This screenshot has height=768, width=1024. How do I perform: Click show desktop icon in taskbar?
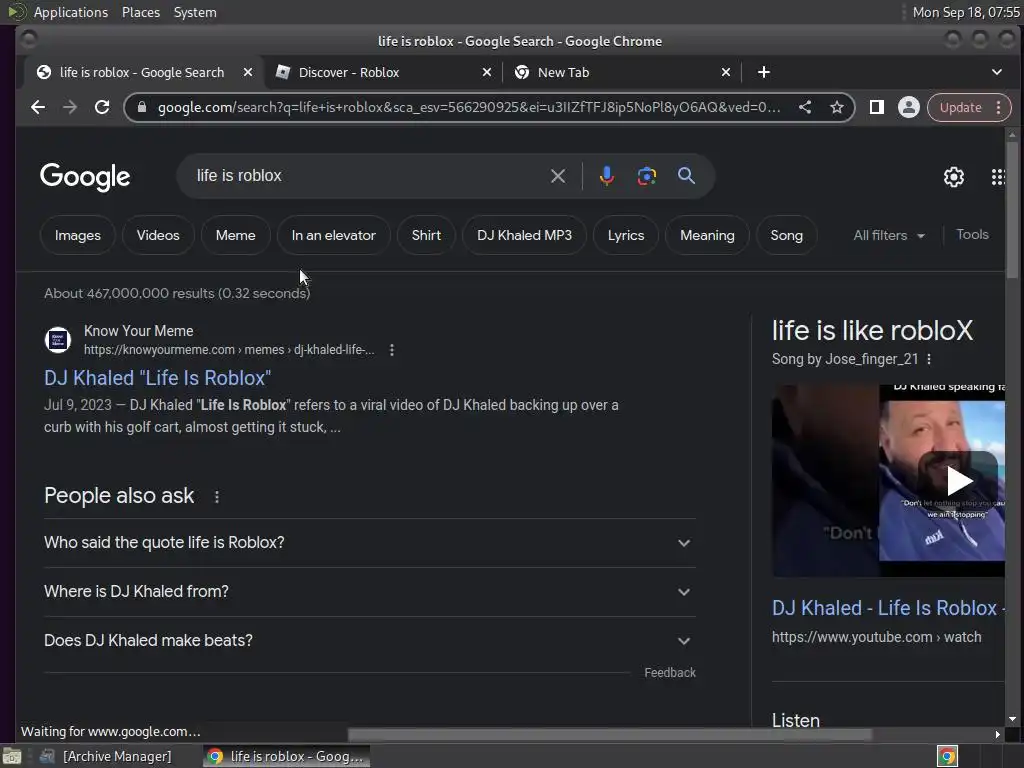[x=12, y=756]
